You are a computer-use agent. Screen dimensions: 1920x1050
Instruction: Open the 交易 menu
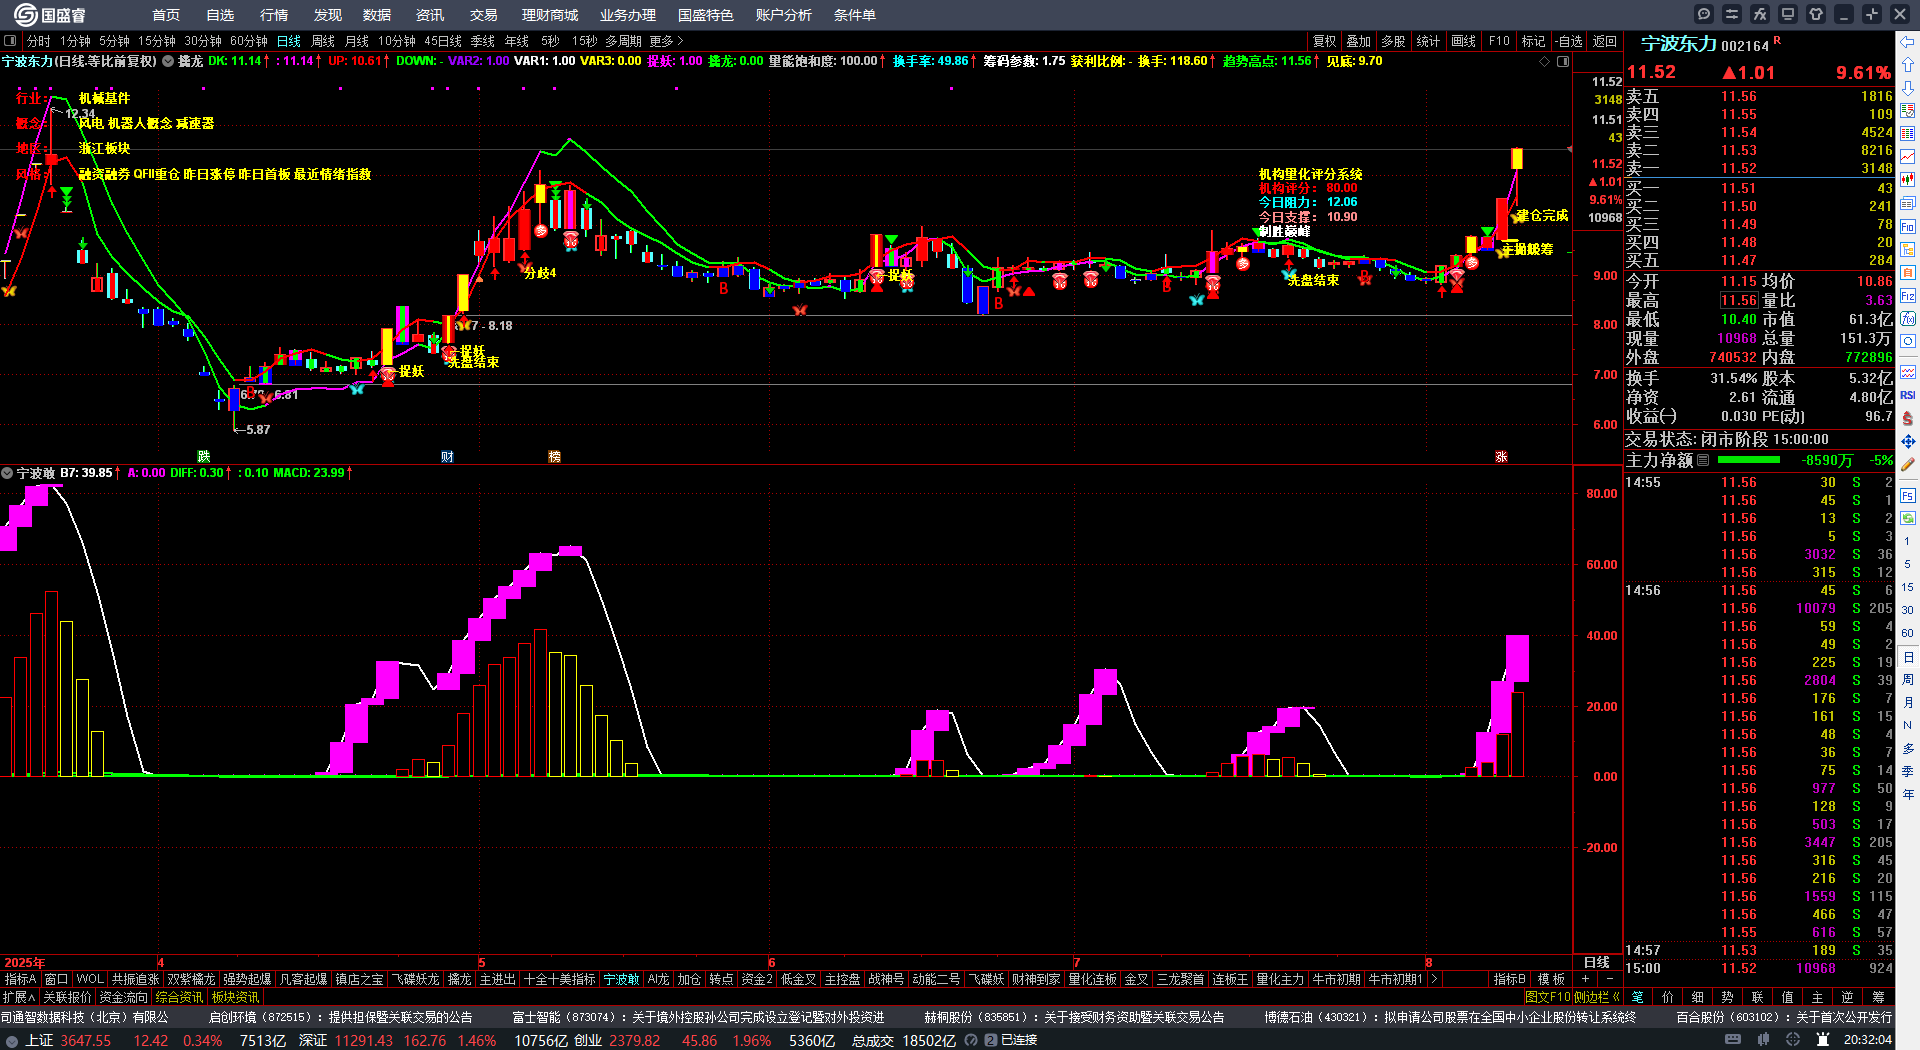[x=483, y=15]
